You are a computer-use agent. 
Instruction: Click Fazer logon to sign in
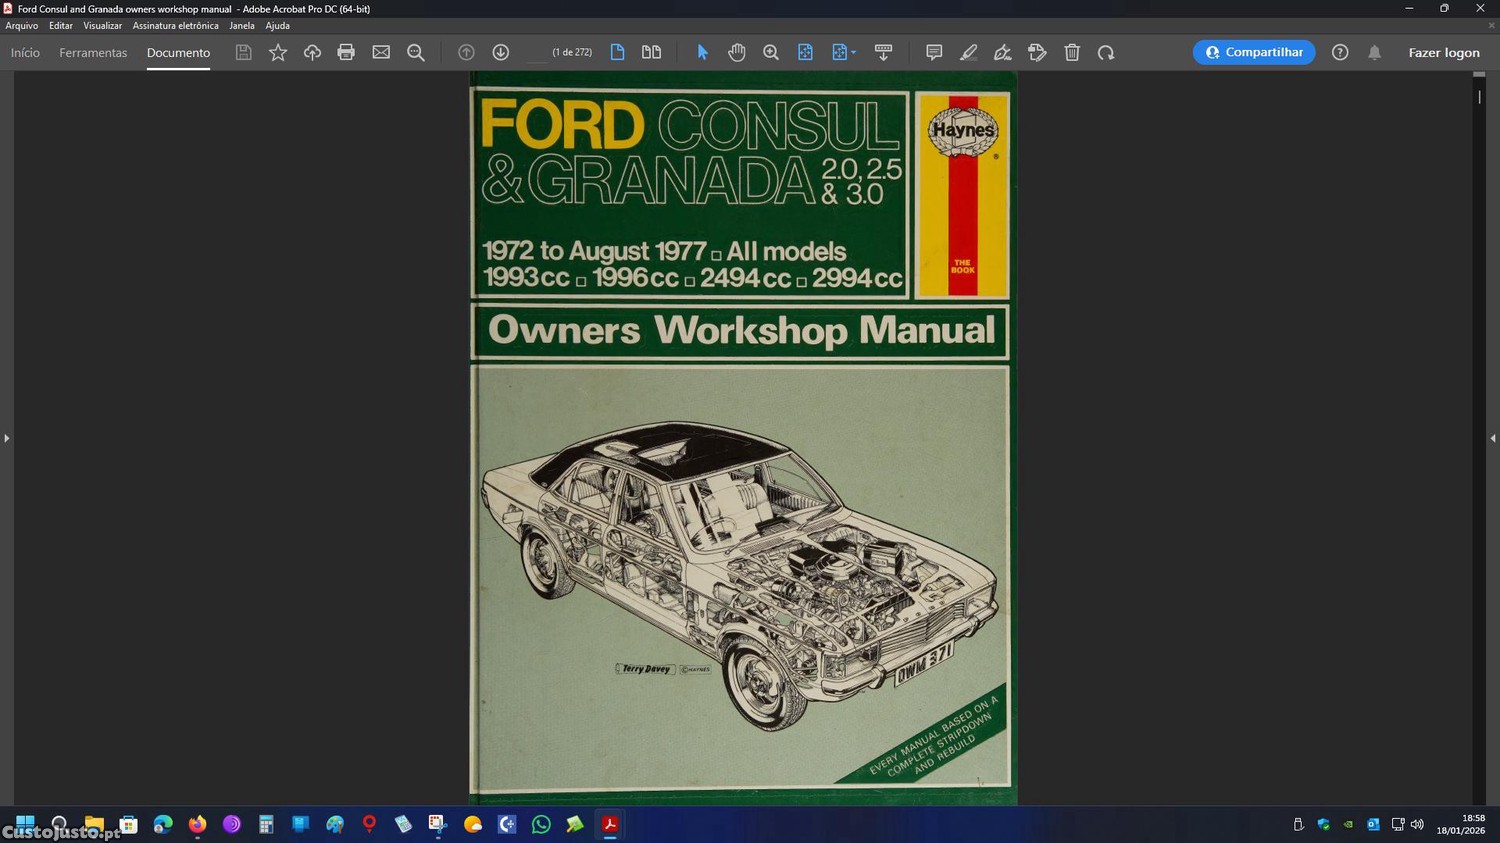pyautogui.click(x=1443, y=53)
